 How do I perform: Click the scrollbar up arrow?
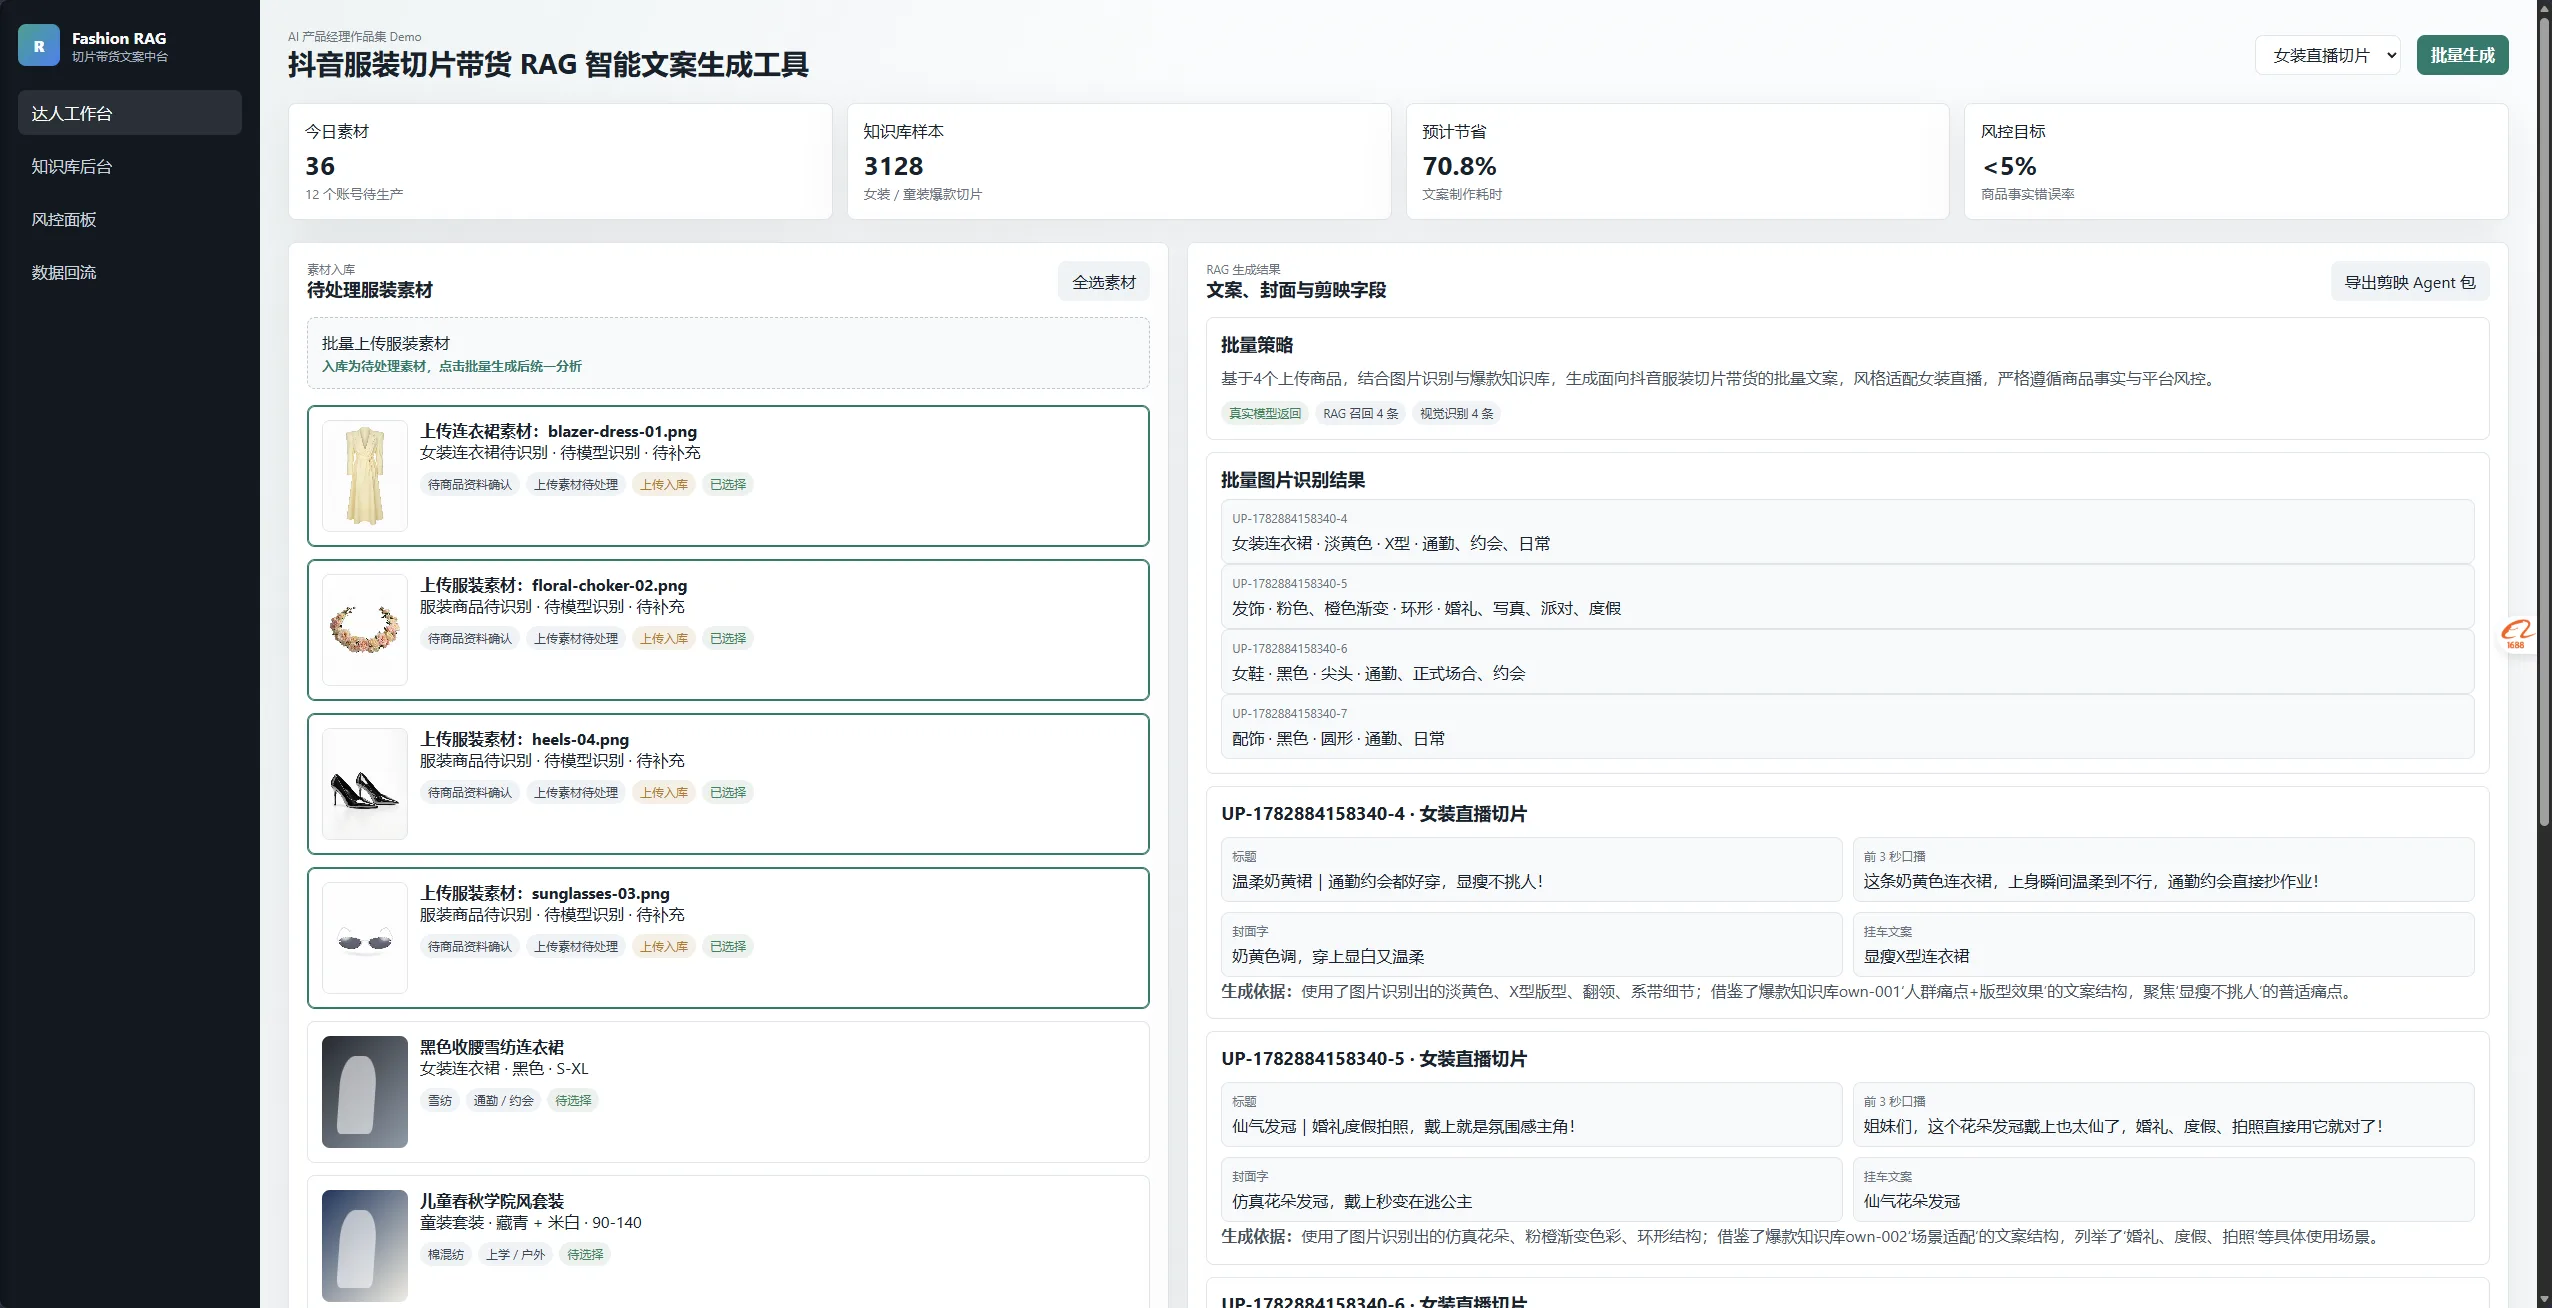point(2544,7)
